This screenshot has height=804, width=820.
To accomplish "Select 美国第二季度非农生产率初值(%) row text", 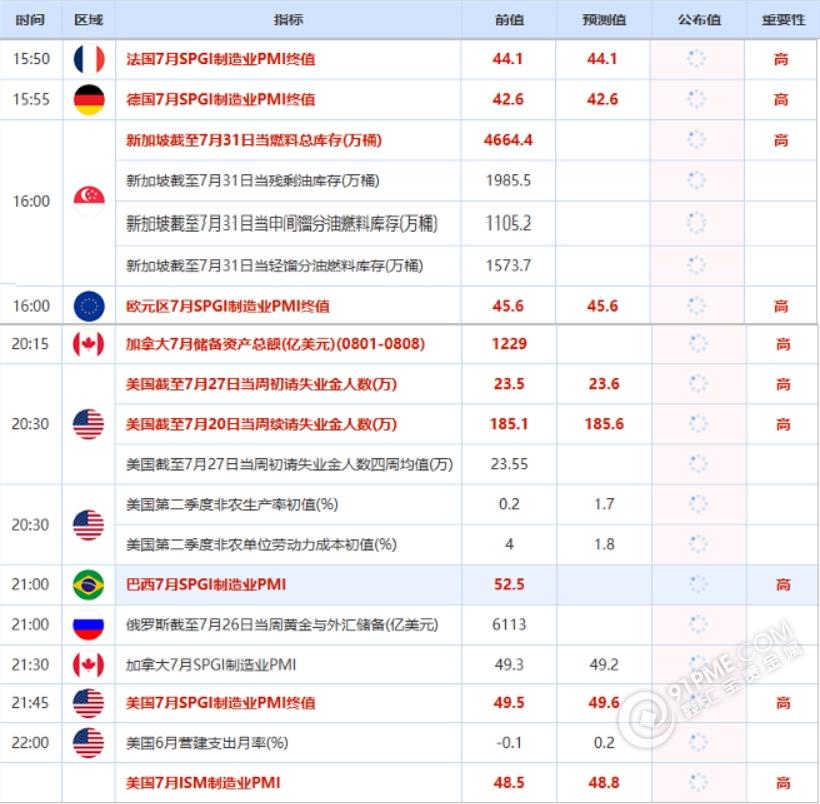I will [232, 504].
